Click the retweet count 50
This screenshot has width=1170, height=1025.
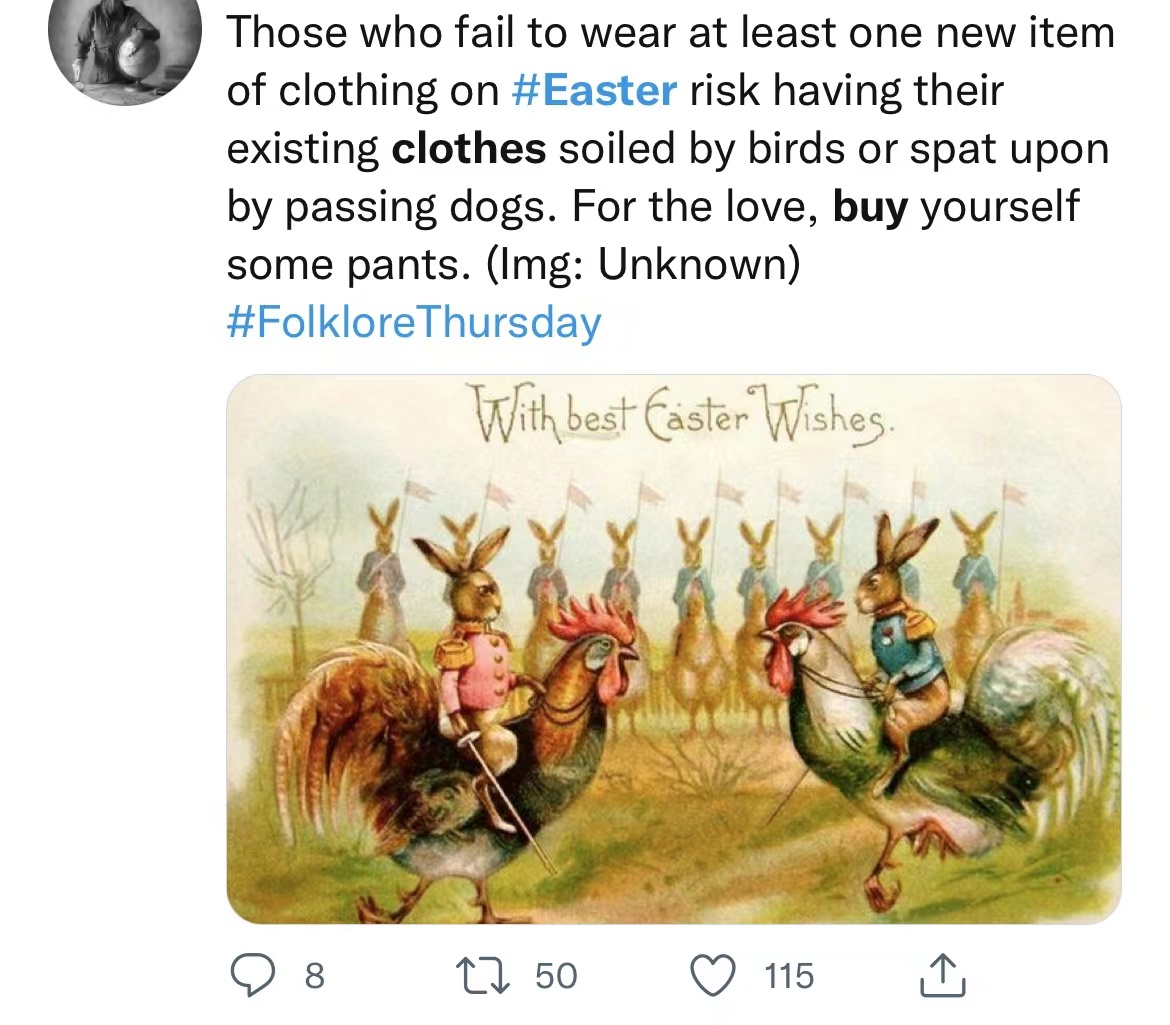(x=556, y=976)
